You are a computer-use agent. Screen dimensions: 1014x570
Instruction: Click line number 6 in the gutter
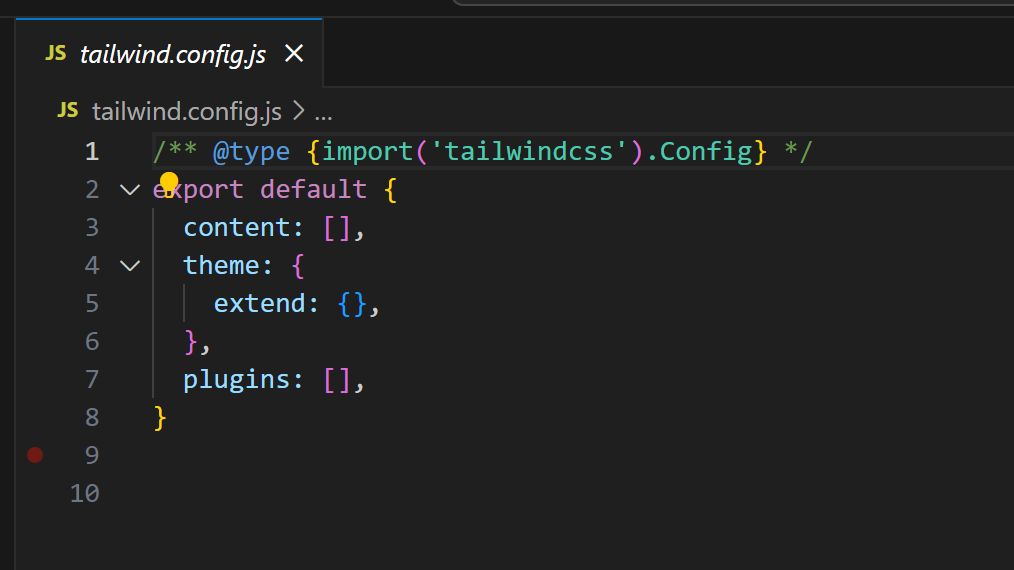click(x=92, y=342)
